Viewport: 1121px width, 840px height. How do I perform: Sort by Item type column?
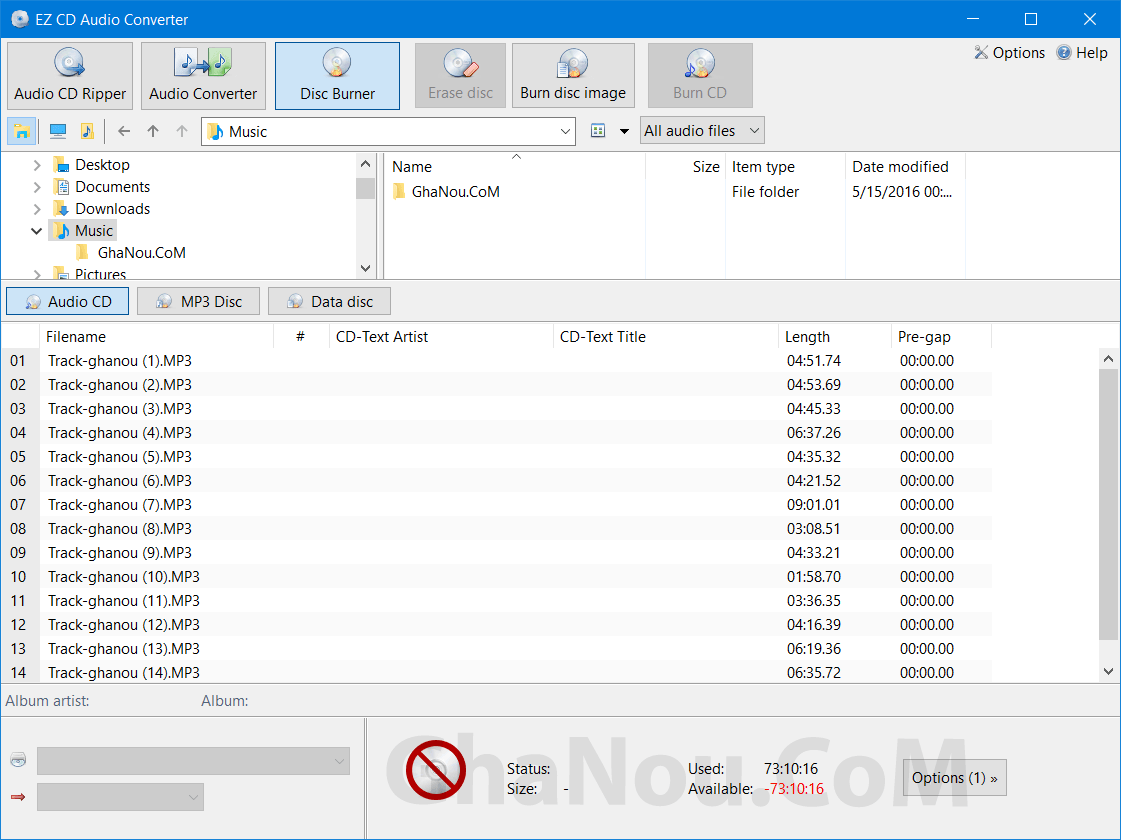tap(785, 167)
